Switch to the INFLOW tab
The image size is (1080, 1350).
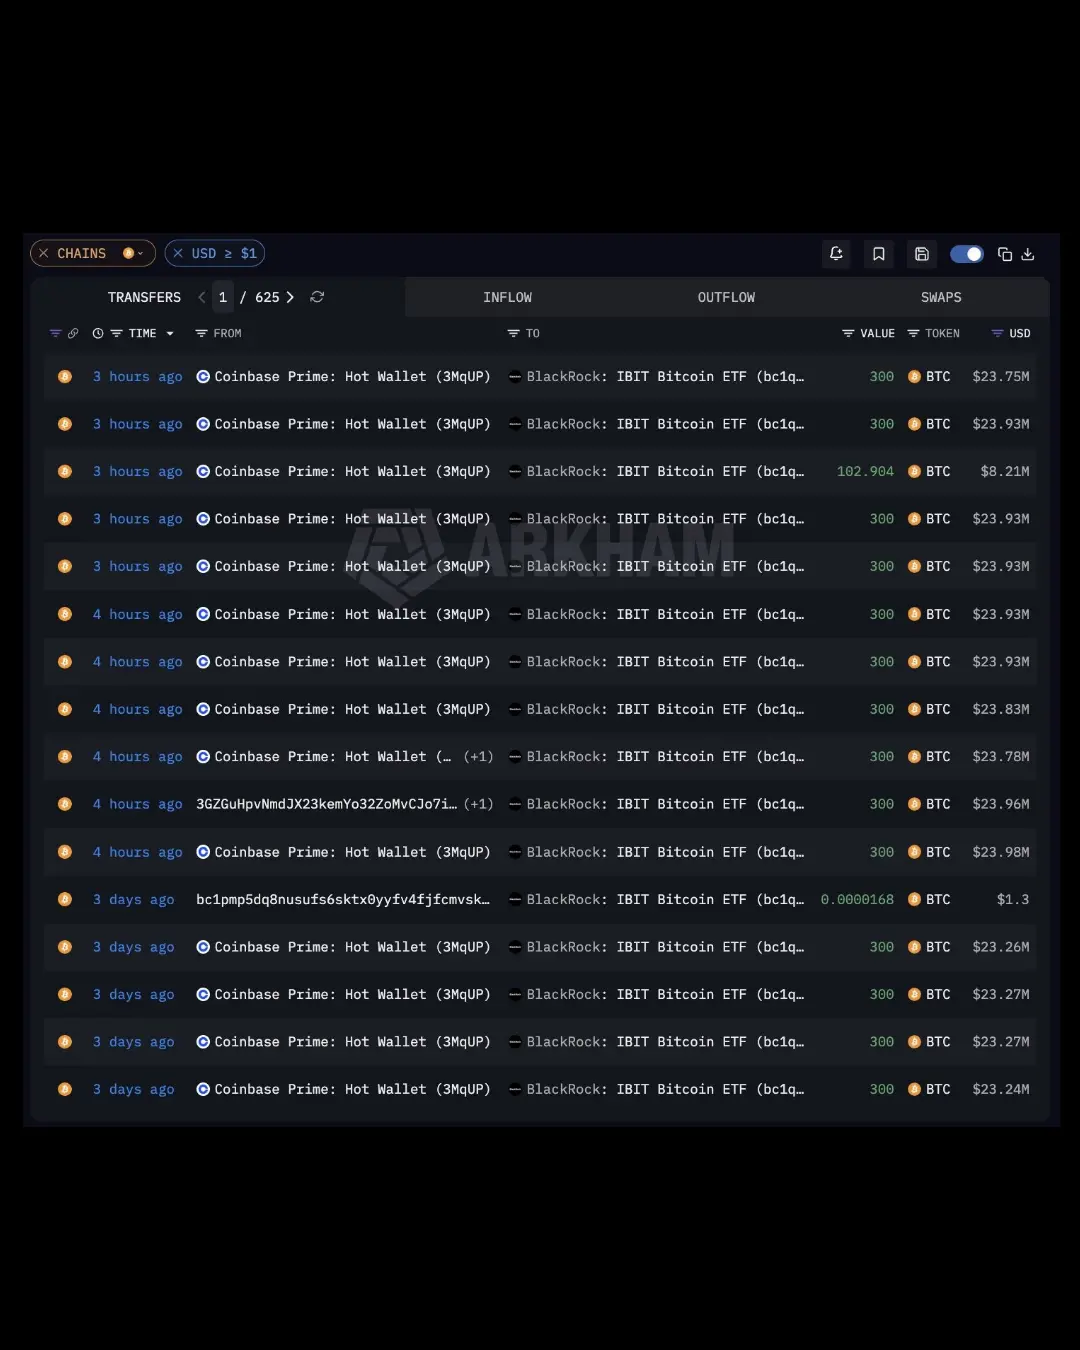(507, 297)
